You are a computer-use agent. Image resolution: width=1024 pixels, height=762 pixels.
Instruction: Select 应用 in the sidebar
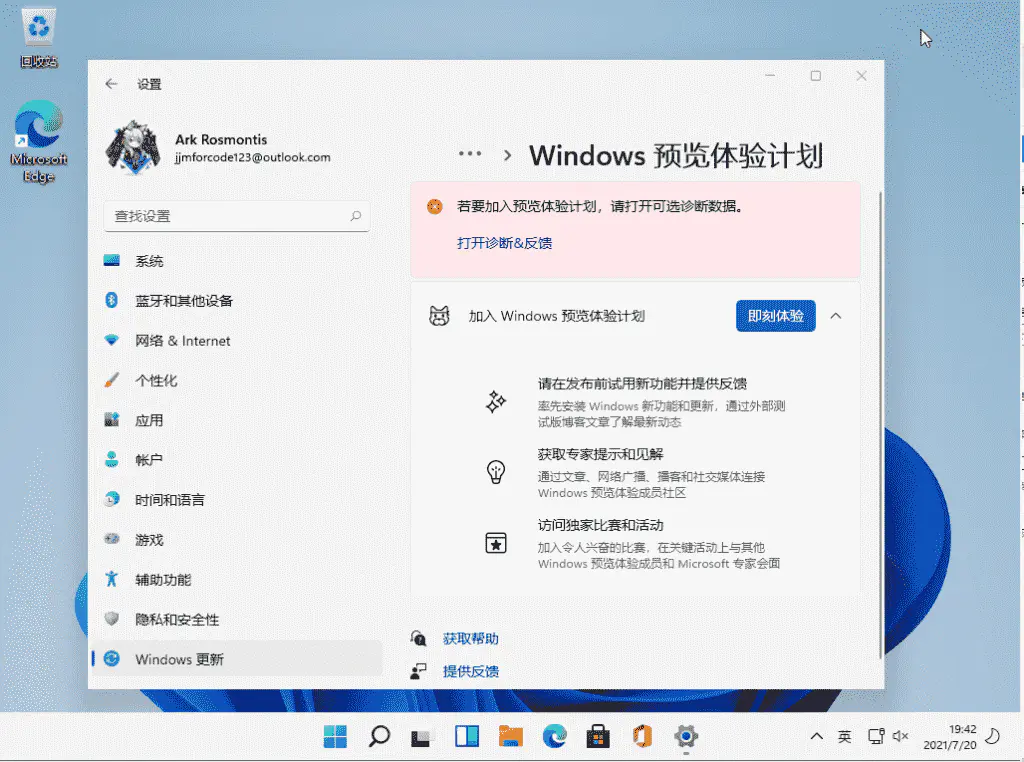[236, 421]
